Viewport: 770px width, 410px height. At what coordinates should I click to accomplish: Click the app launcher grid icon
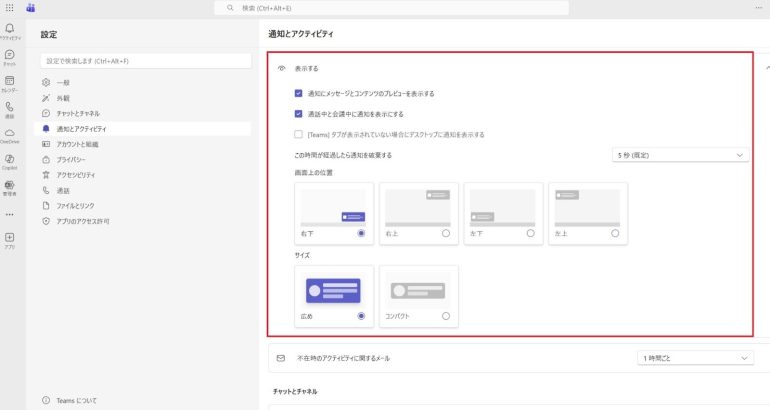[x=9, y=7]
